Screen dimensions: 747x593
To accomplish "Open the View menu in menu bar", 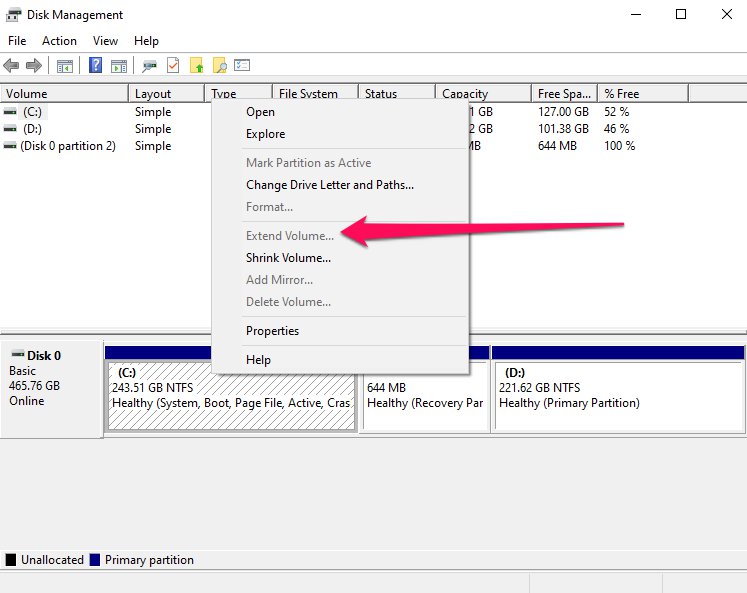I will tap(105, 41).
